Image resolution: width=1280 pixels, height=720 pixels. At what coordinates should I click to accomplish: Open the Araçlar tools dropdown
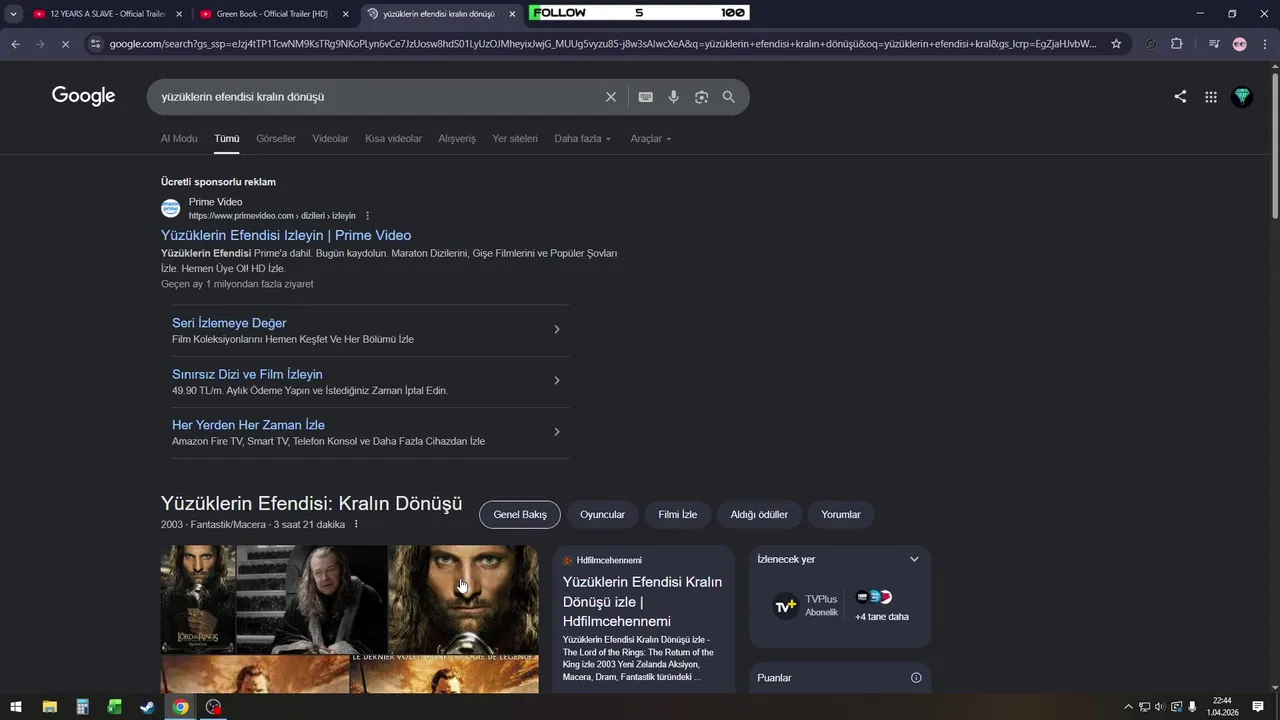[x=651, y=139]
